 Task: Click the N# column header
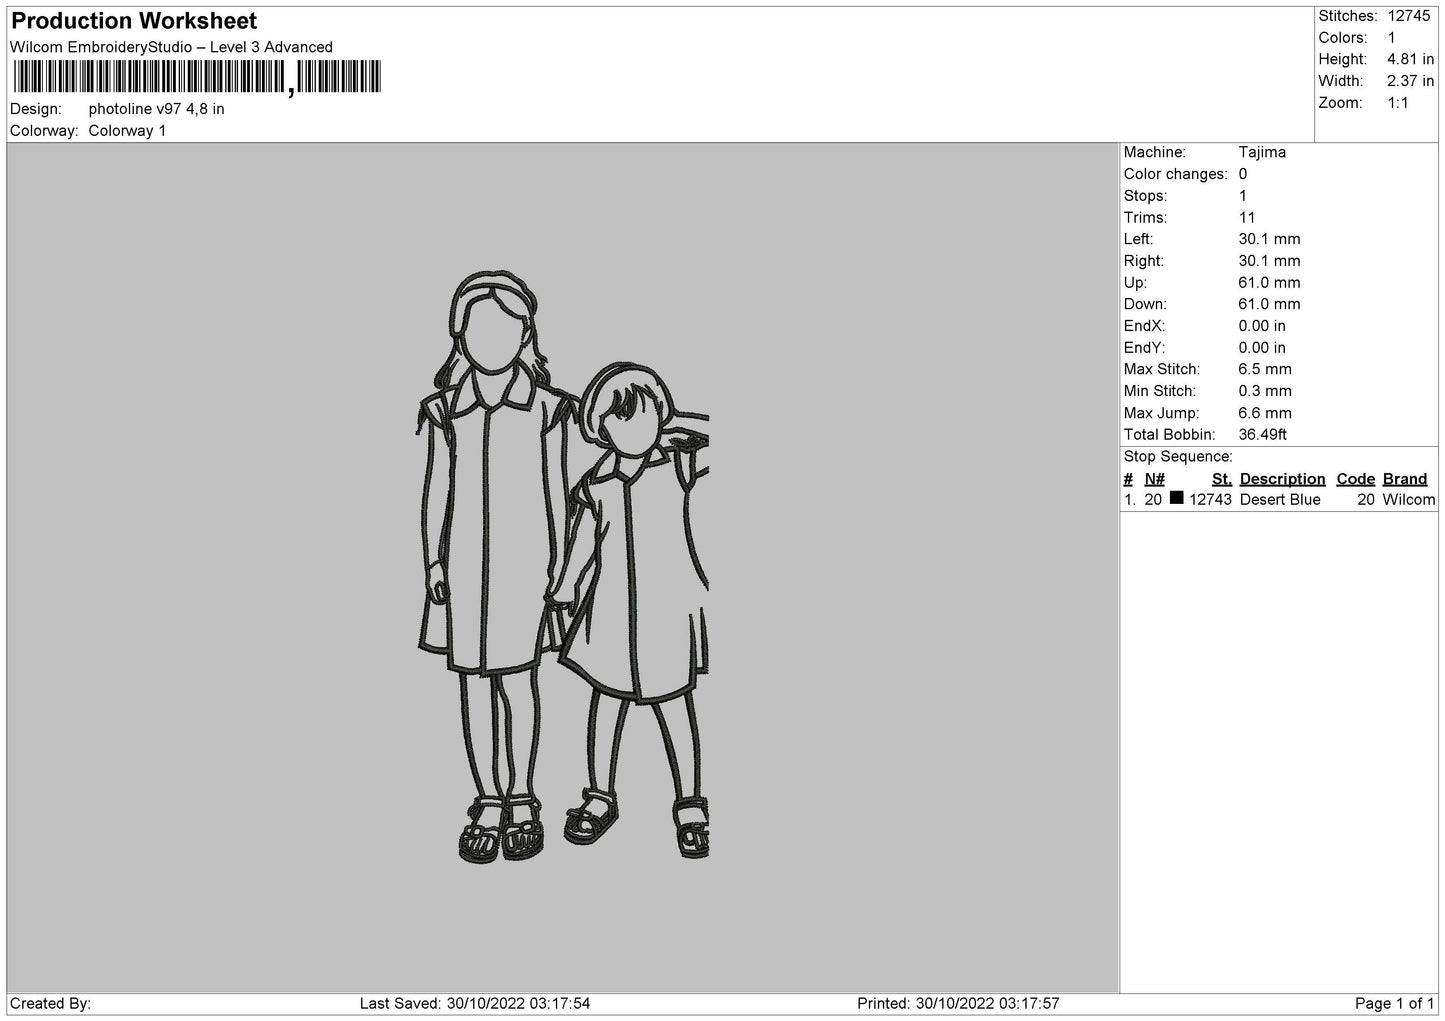[x=1155, y=479]
